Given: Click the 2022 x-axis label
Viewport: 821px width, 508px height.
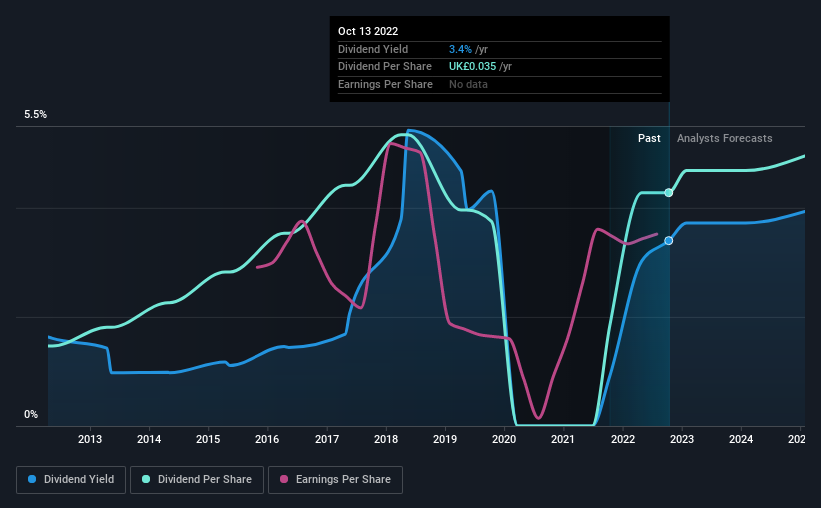Looking at the screenshot, I should point(623,439).
